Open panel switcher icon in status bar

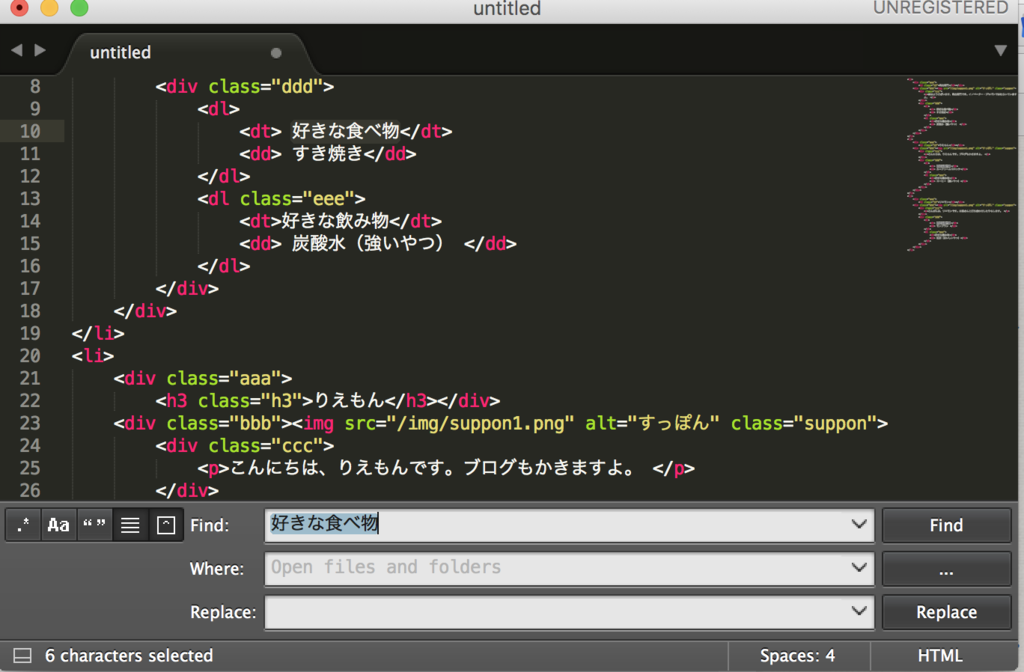(22, 656)
